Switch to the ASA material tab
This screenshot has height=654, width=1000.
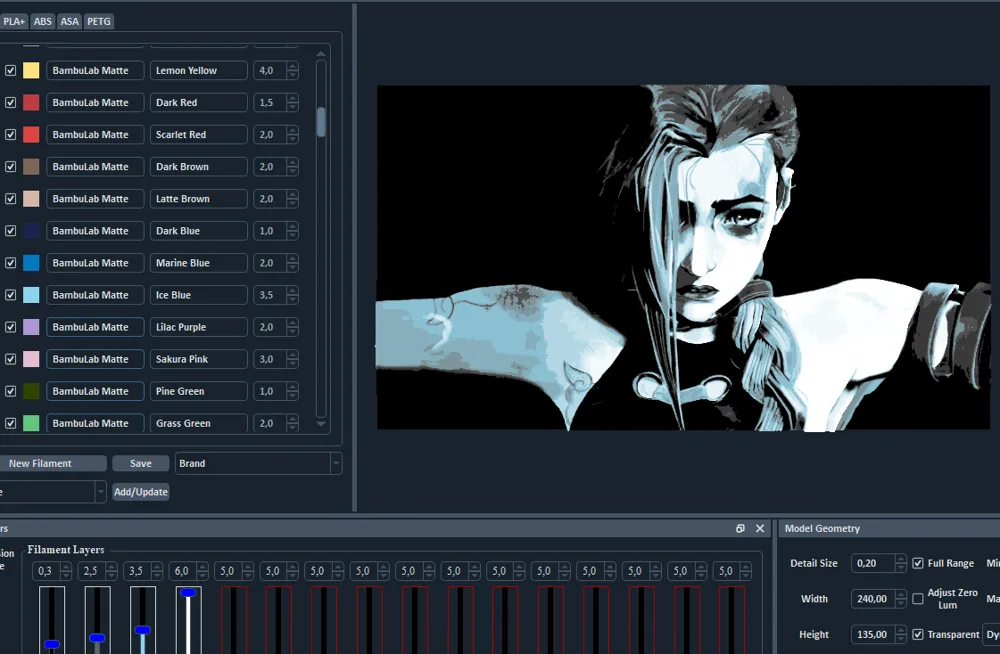(70, 21)
